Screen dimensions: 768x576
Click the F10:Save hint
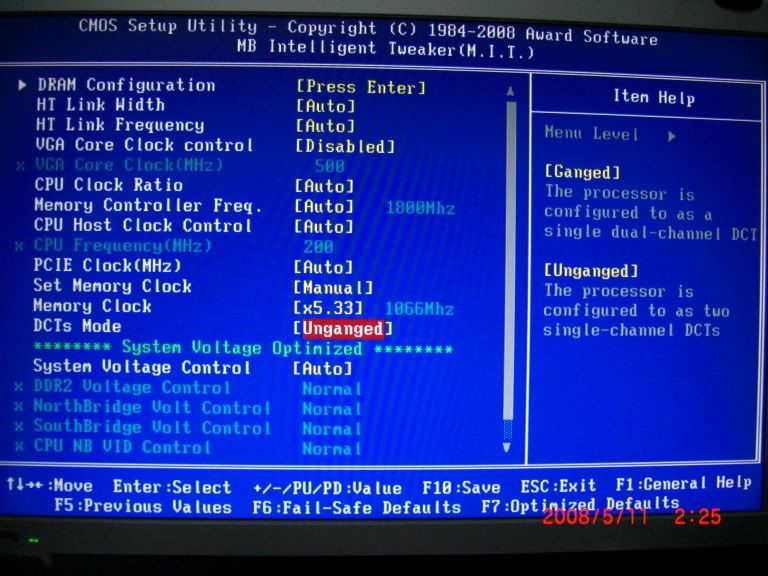(461, 487)
